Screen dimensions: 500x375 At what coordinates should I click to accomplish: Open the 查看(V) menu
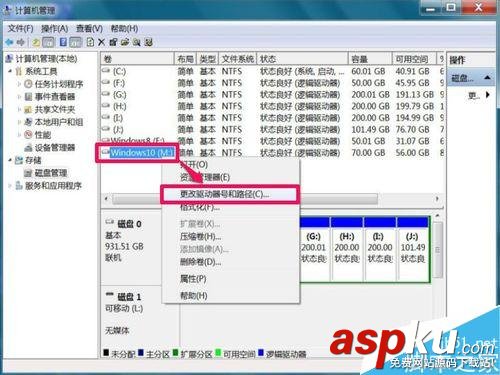[x=89, y=29]
